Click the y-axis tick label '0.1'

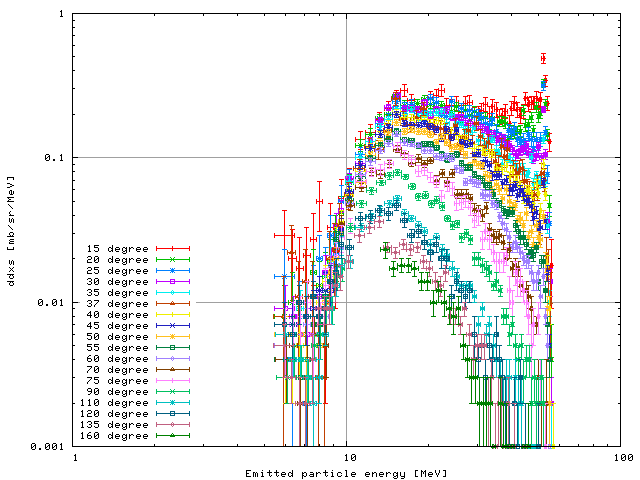click(55, 157)
